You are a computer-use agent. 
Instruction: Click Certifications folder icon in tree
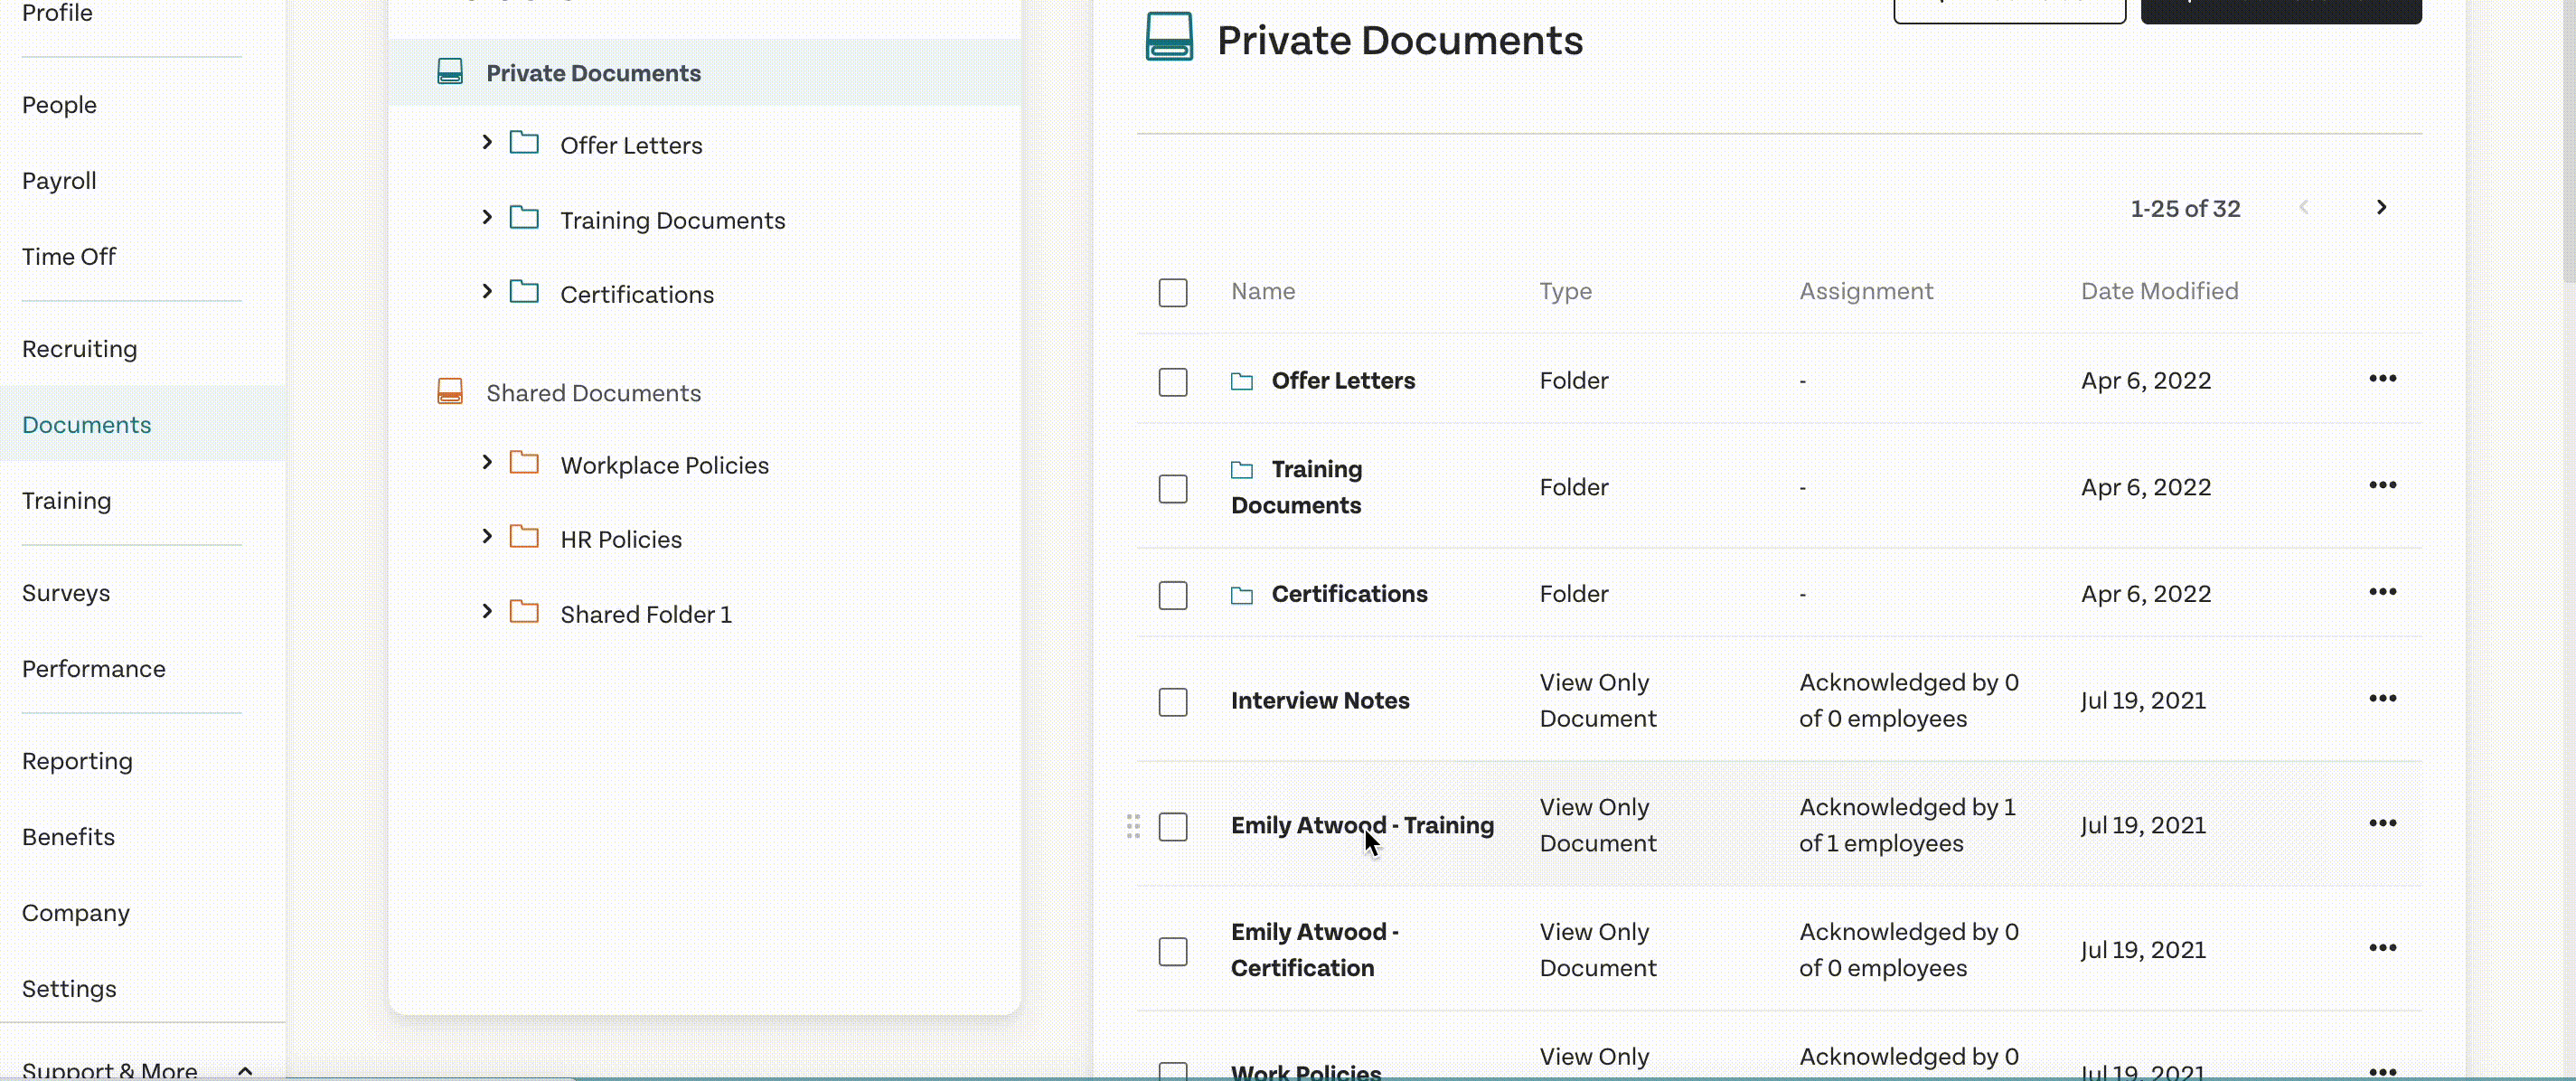524,292
